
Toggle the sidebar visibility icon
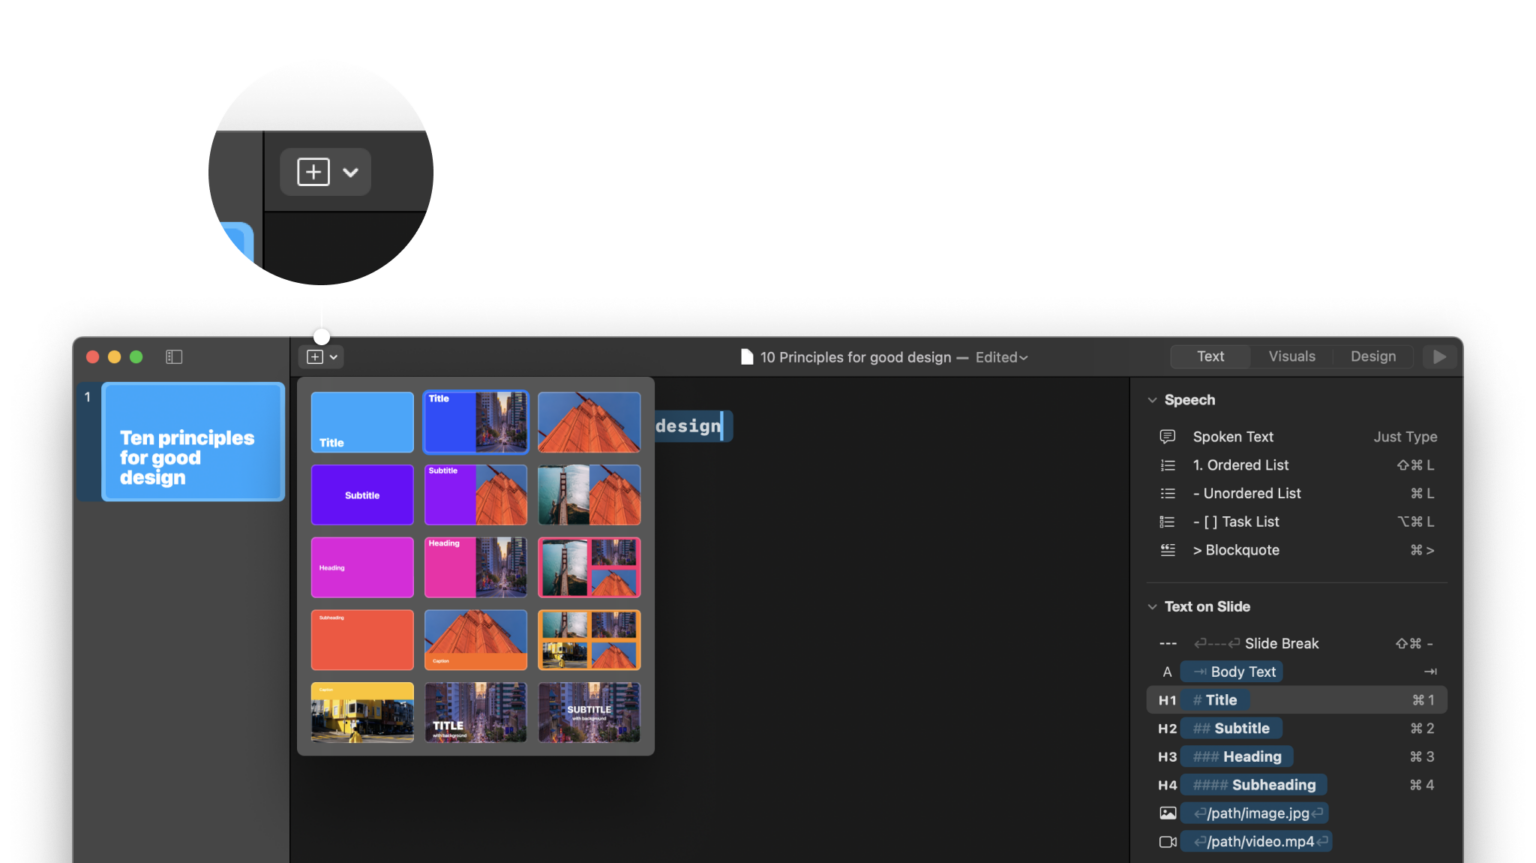point(174,356)
